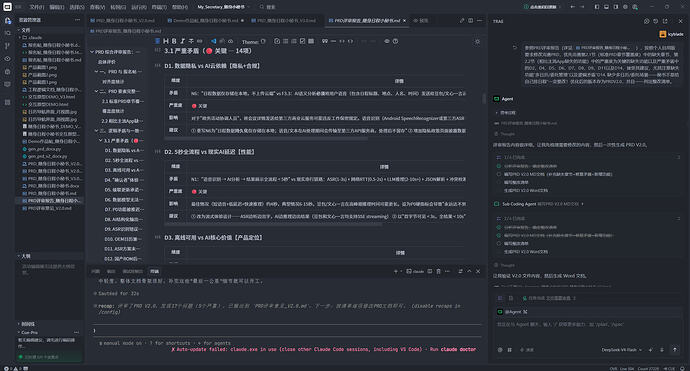The height and width of the screenshot is (371, 690).
Task: Navigate back with the title bar arrow
Action: point(573,7)
